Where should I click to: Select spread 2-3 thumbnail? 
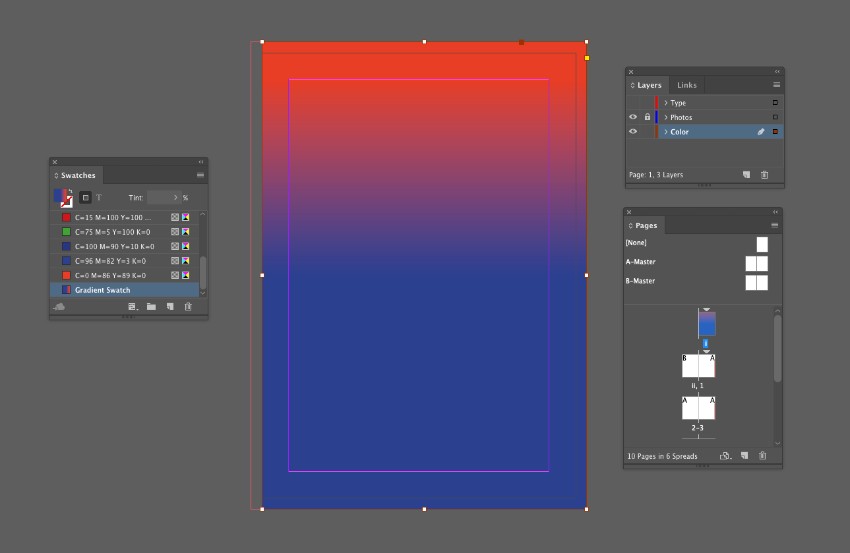tap(698, 408)
